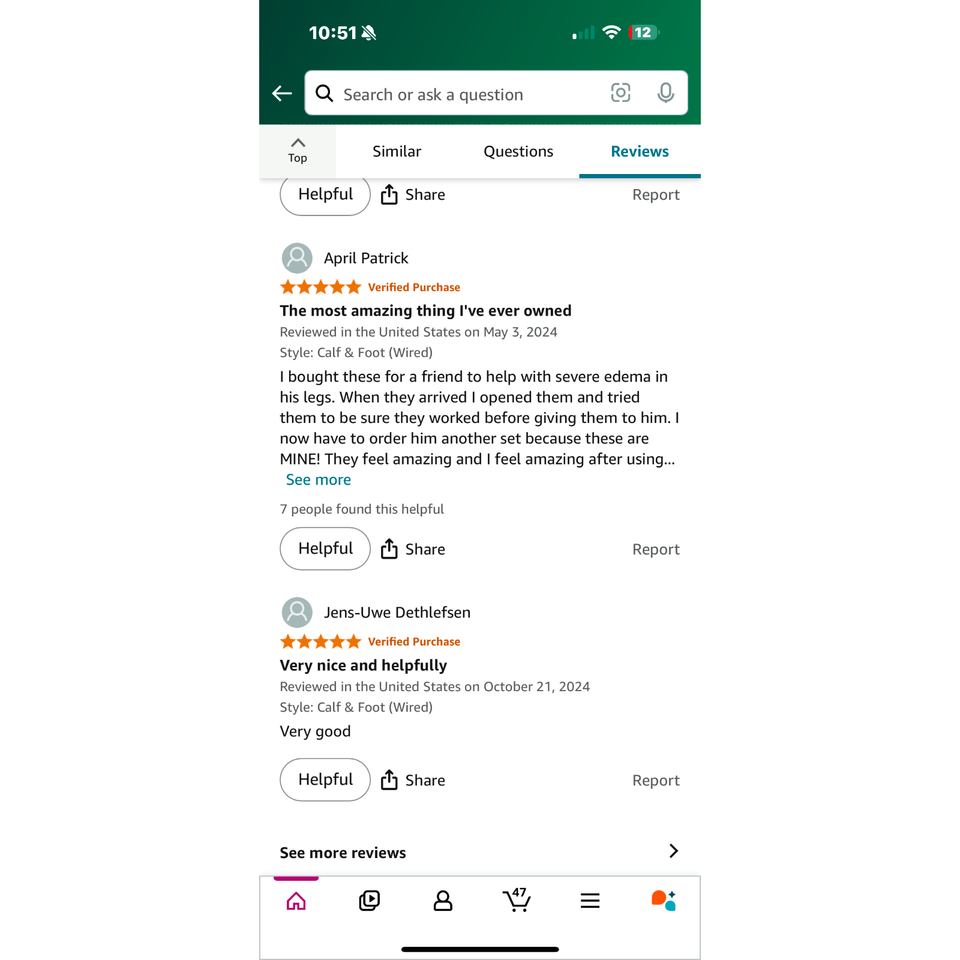Open the account profile icon

[443, 901]
